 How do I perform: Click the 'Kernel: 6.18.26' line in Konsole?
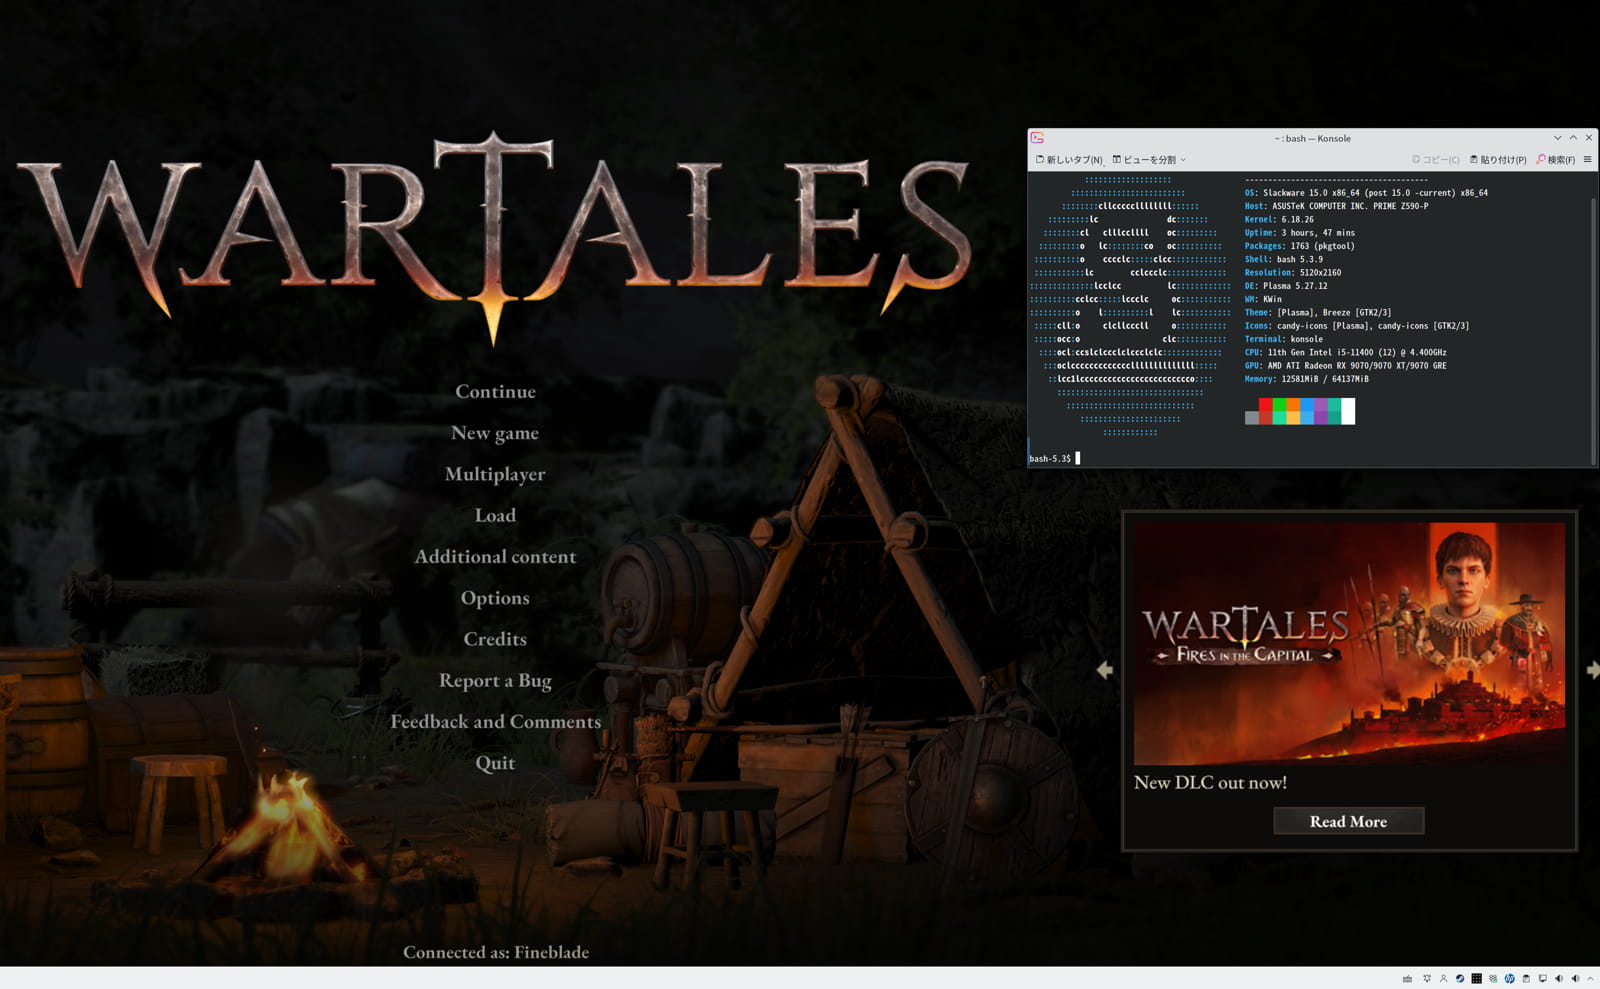tap(1279, 219)
